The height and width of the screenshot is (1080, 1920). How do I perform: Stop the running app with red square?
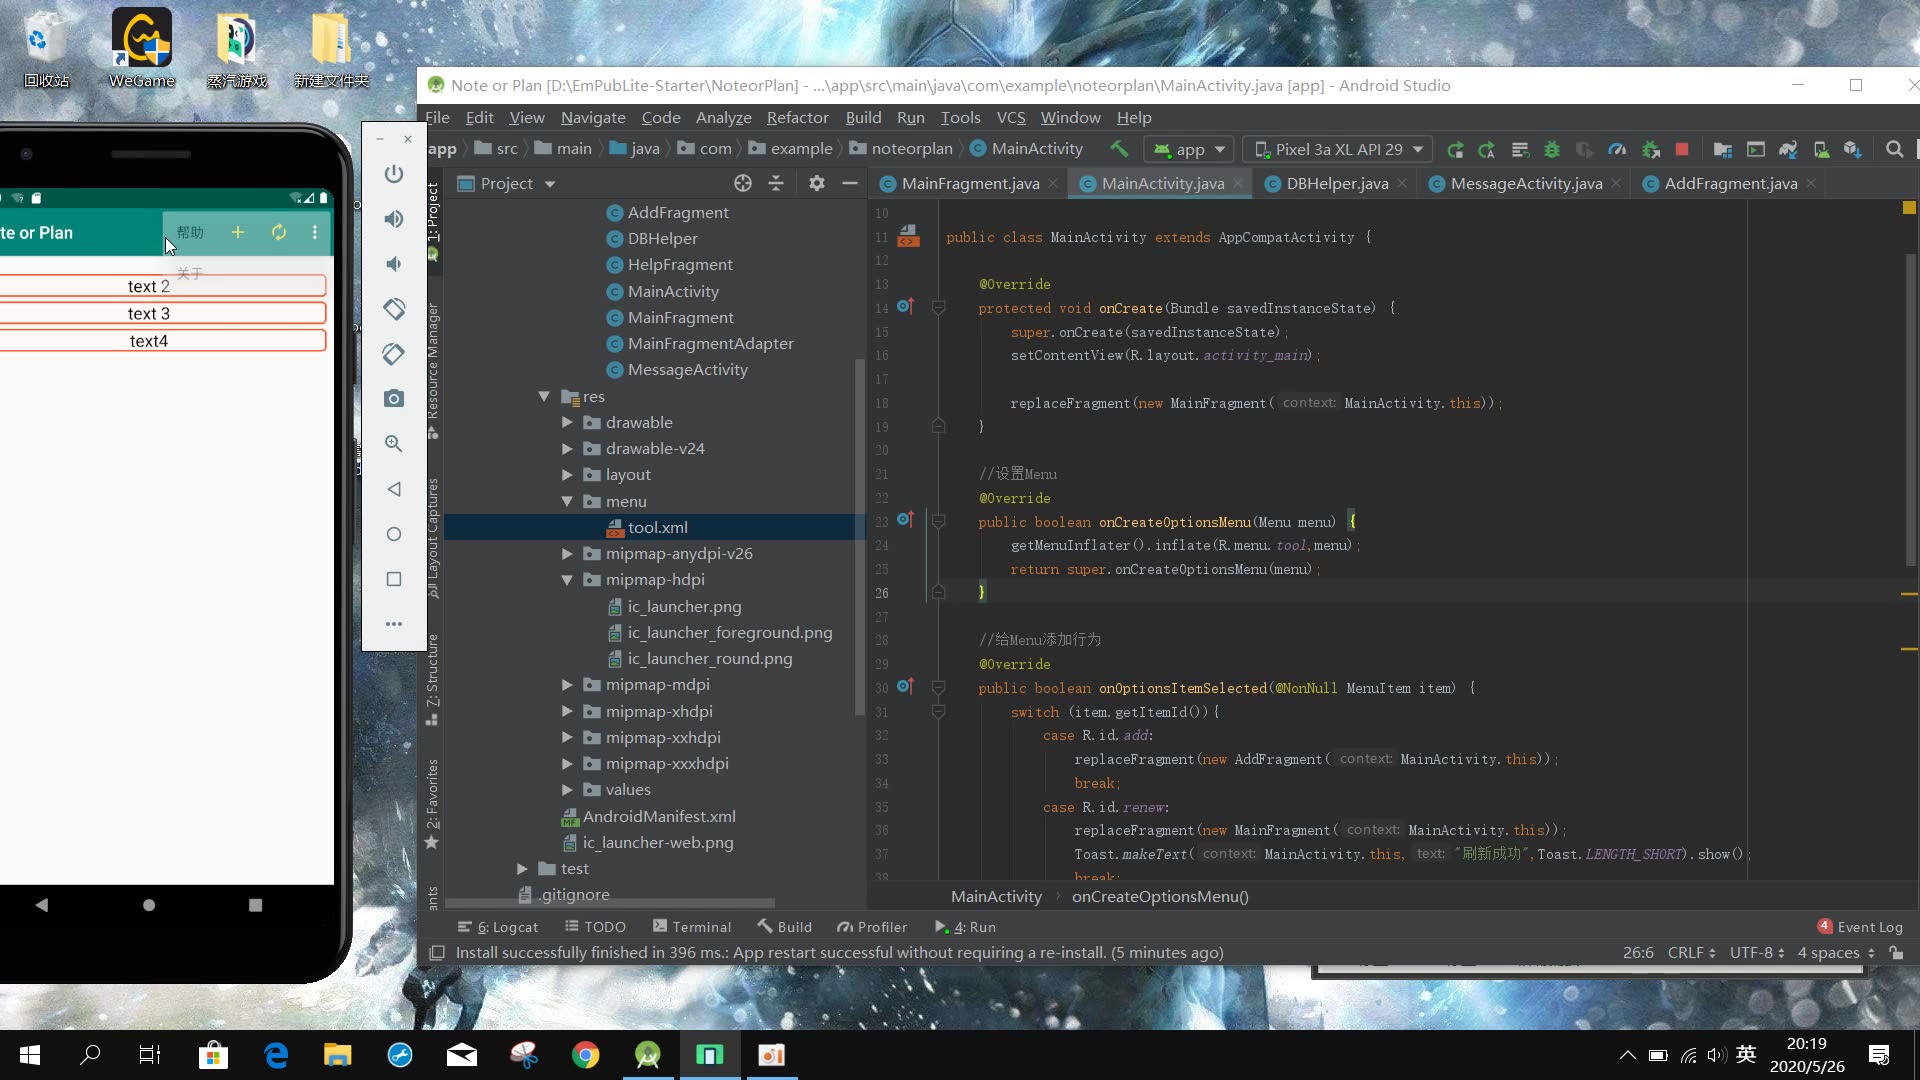click(1682, 149)
